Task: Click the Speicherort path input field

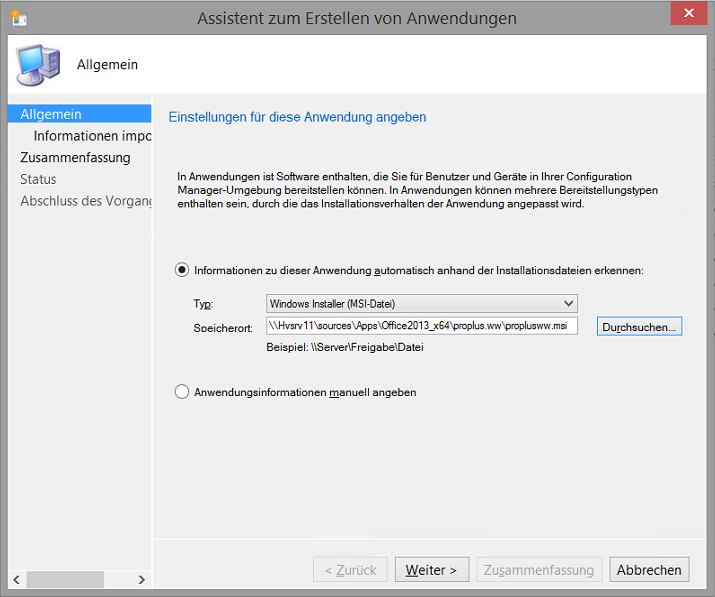Action: pyautogui.click(x=422, y=326)
